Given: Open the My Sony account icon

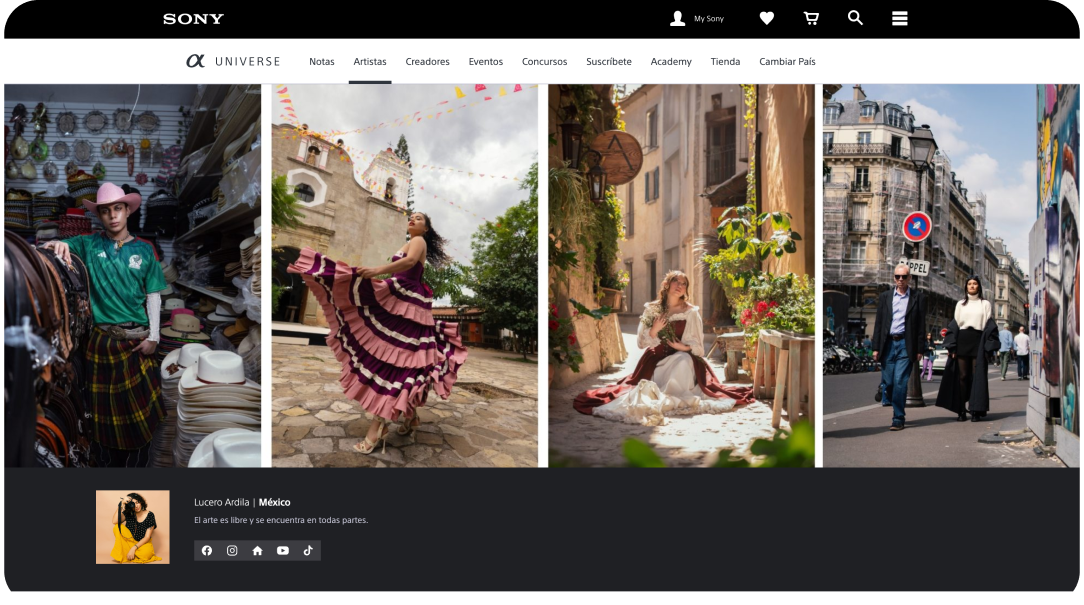Looking at the screenshot, I should [678, 18].
